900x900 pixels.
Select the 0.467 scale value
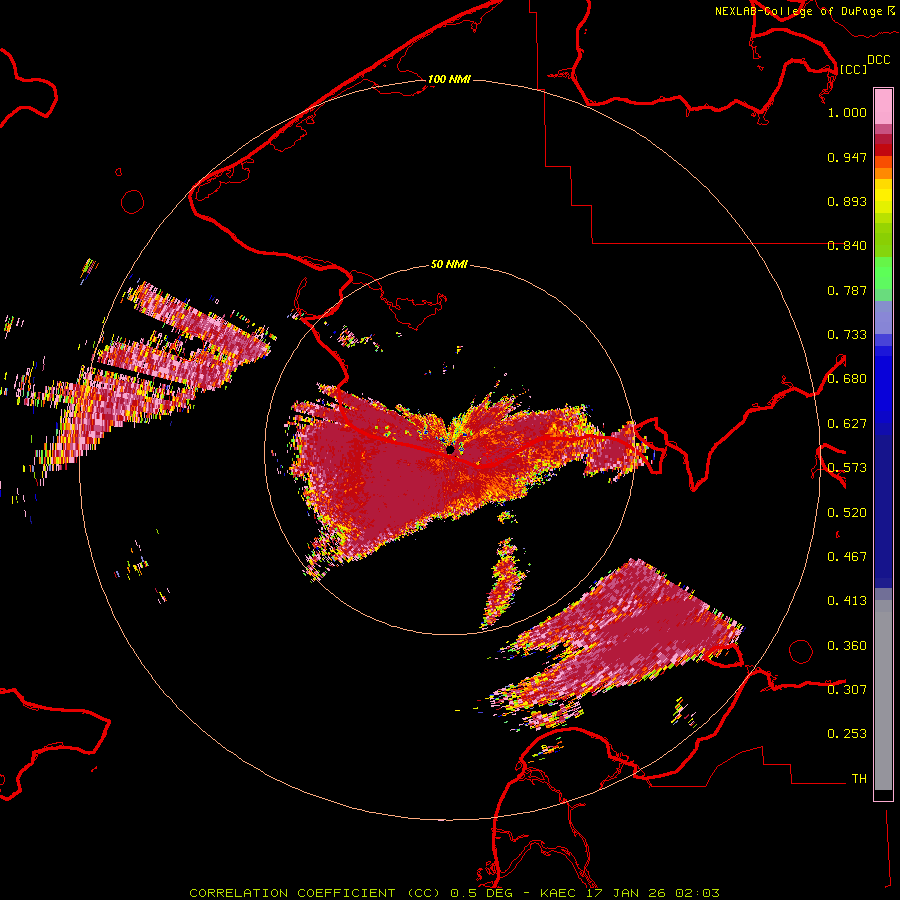pyautogui.click(x=847, y=557)
